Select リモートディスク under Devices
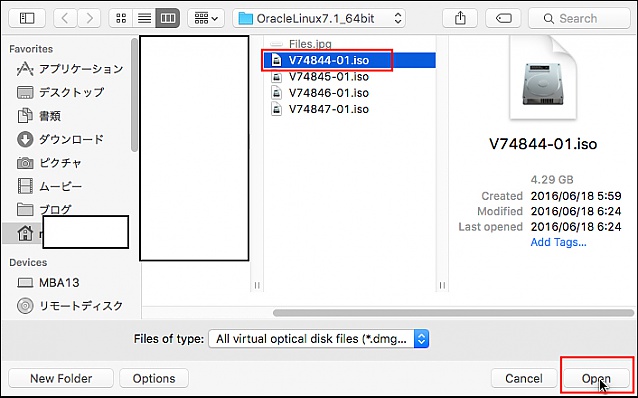Viewport: 638px width, 398px height. [x=70, y=306]
